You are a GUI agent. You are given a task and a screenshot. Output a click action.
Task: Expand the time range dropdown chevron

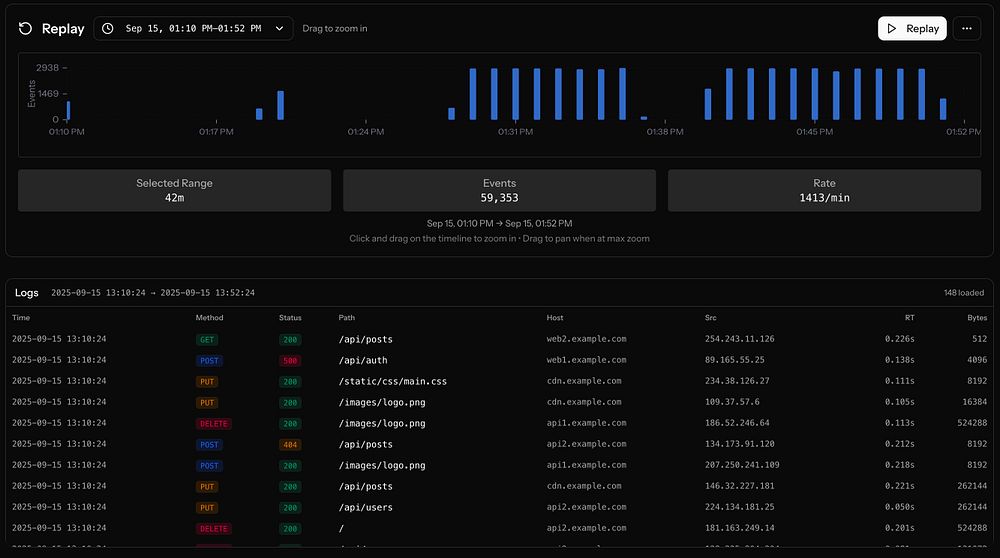[x=279, y=29]
